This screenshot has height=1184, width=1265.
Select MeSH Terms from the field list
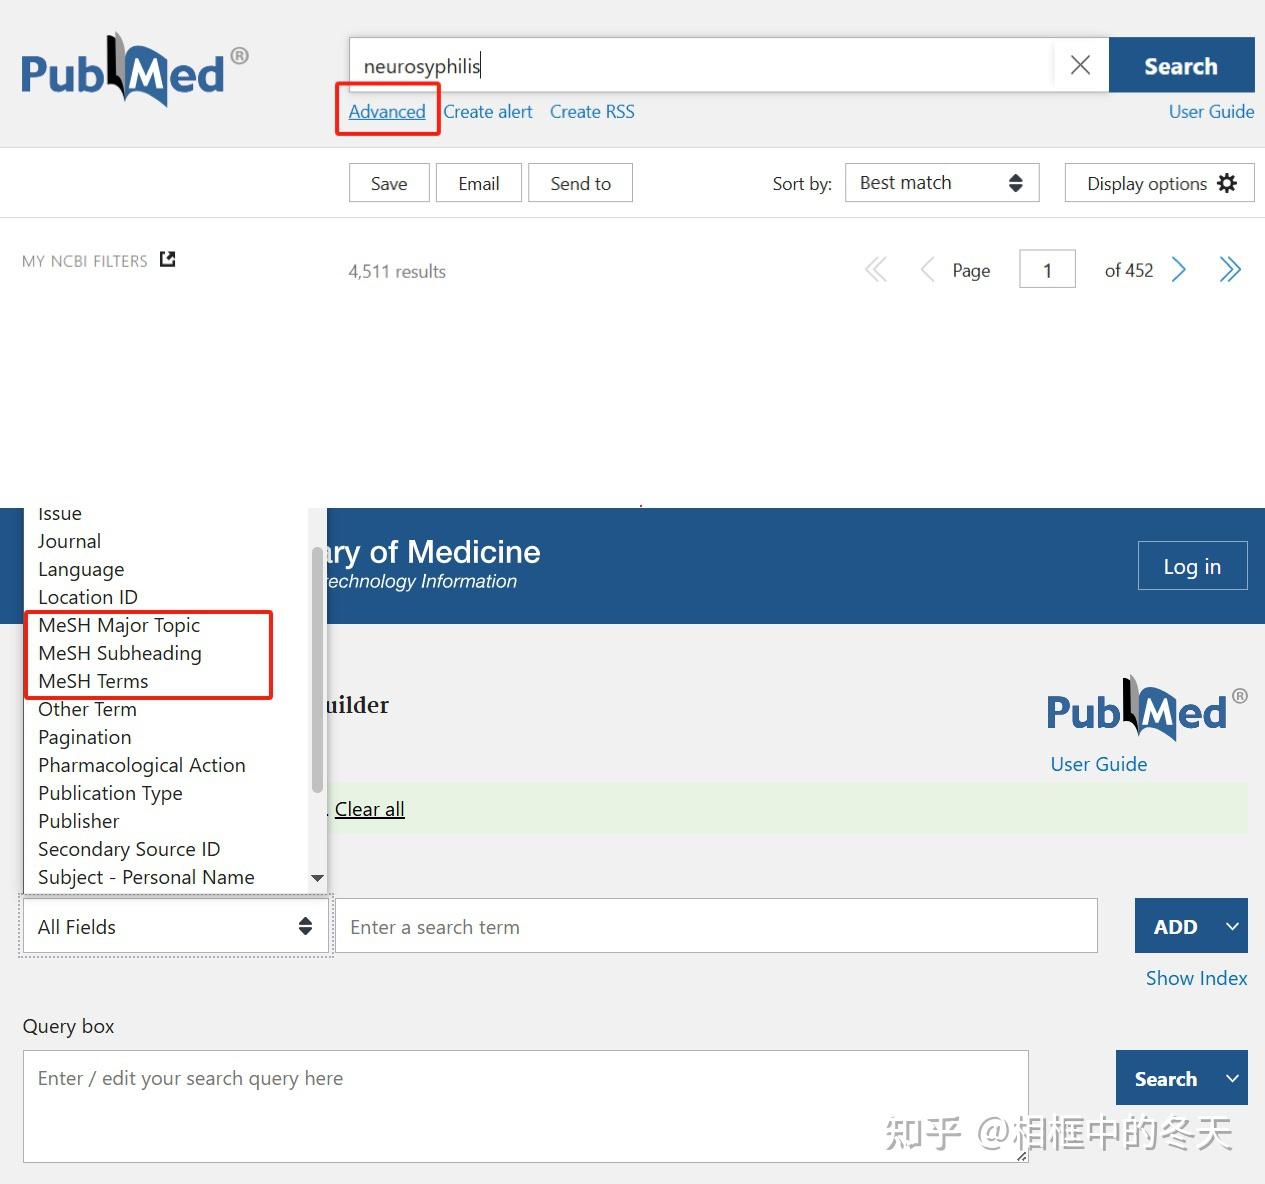pos(92,681)
